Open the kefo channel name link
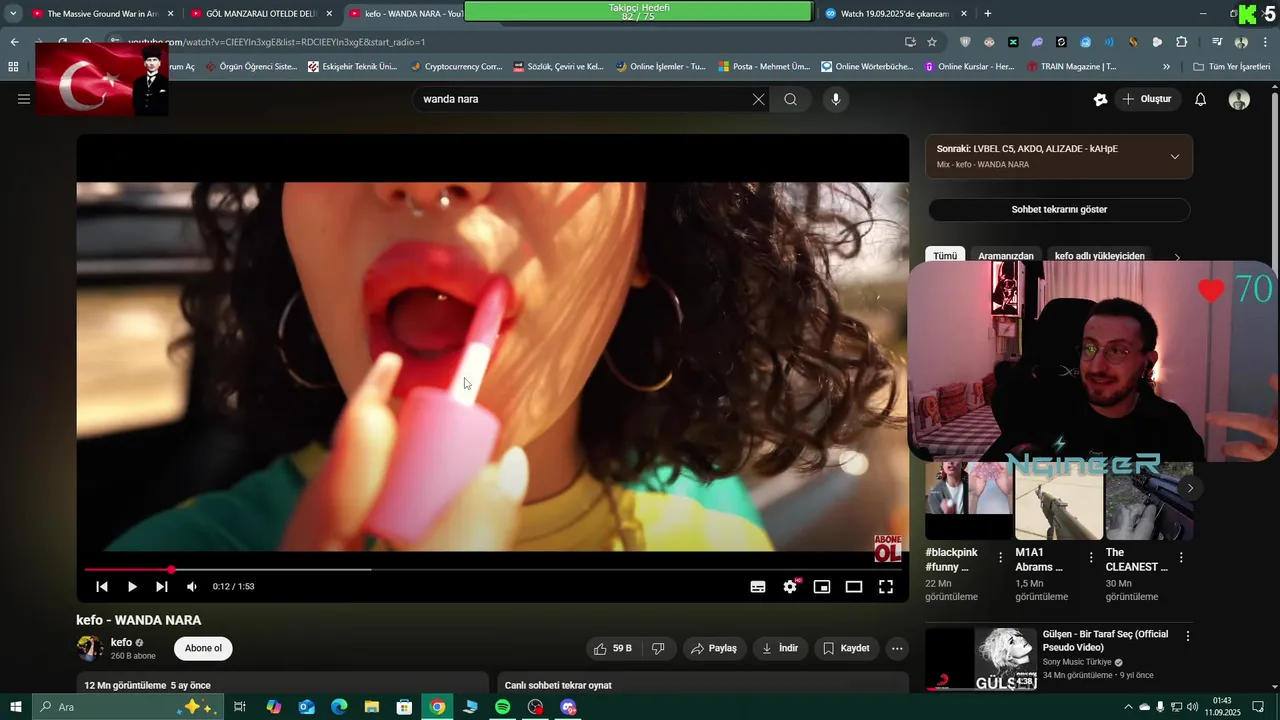This screenshot has width=1280, height=720. pyautogui.click(x=121, y=642)
